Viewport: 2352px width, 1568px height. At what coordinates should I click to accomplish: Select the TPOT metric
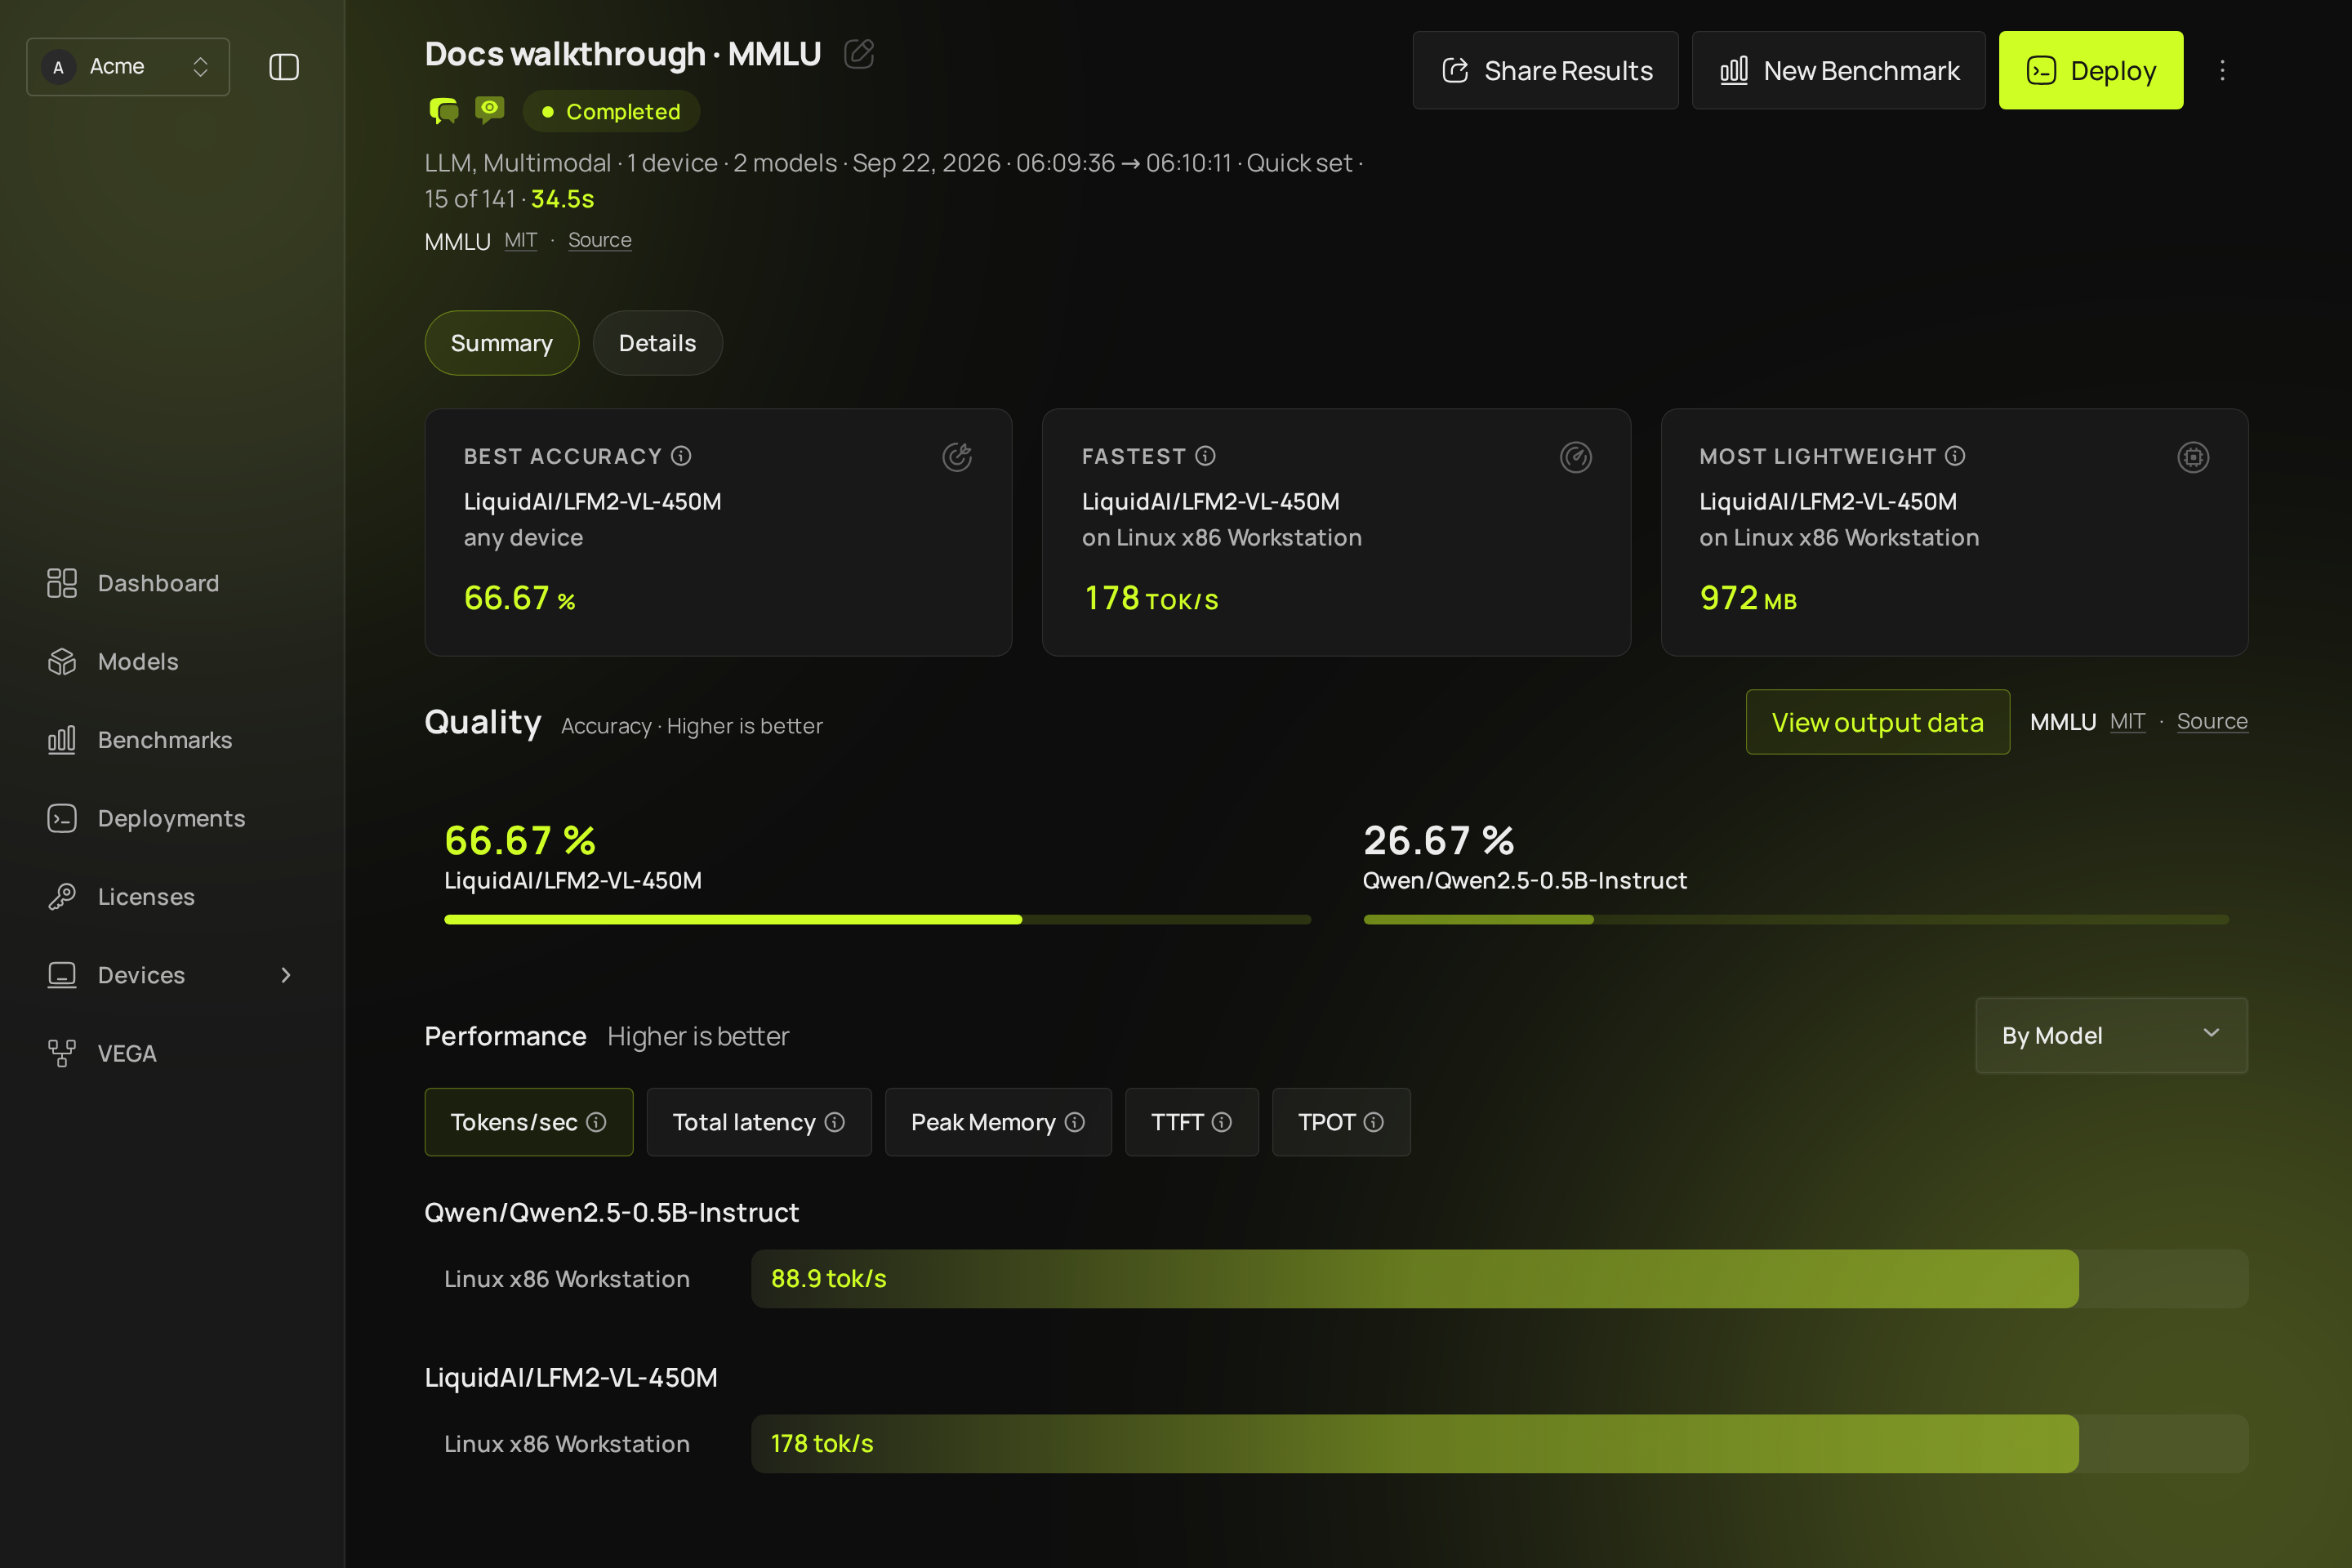[x=1341, y=1122]
